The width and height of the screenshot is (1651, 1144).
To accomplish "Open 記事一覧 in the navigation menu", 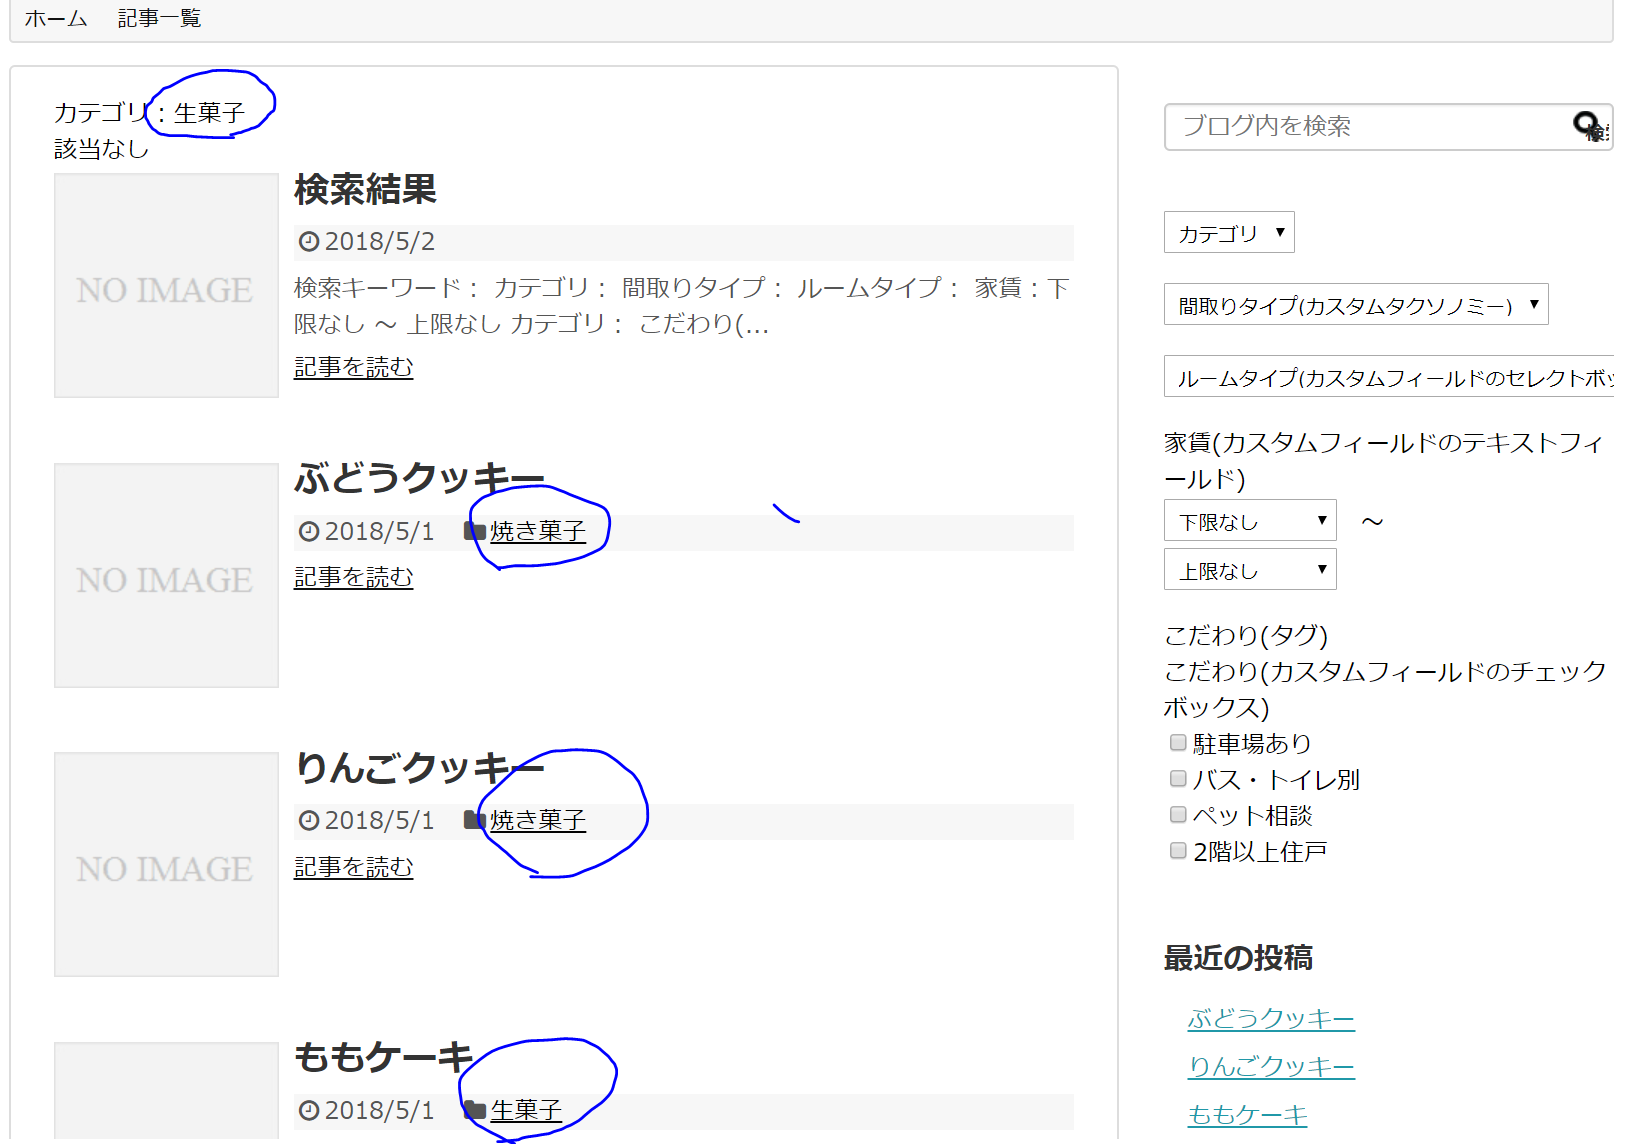I will coord(159,18).
